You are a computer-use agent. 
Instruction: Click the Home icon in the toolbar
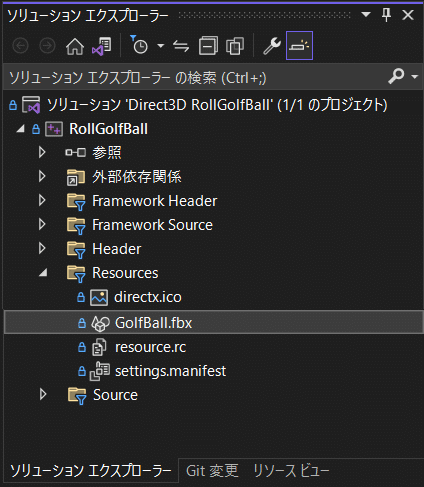pyautogui.click(x=75, y=46)
